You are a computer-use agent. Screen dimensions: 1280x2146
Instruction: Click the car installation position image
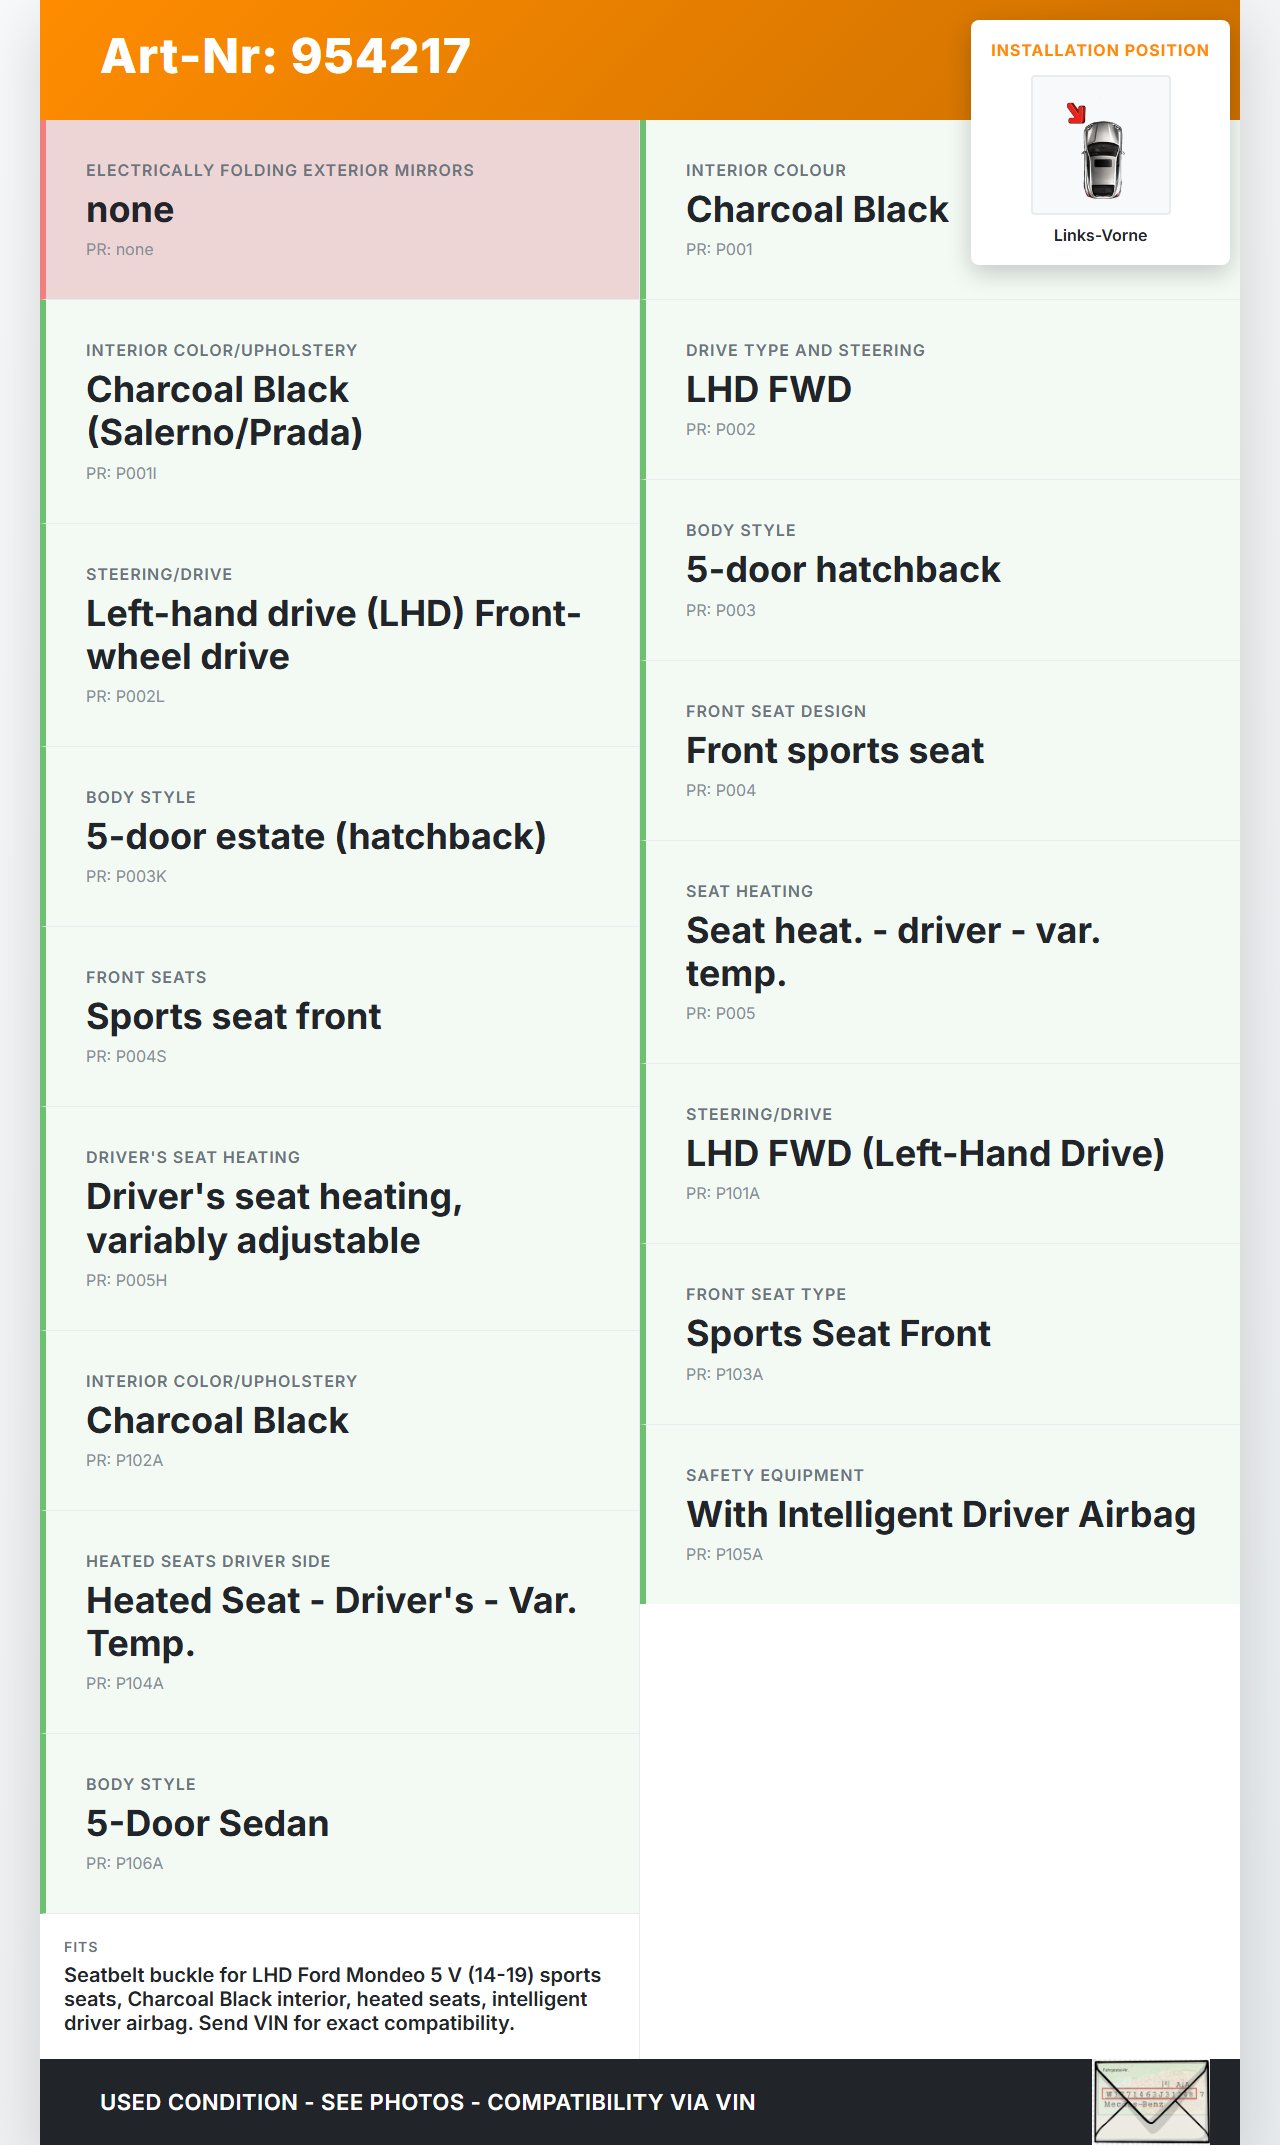(1101, 146)
